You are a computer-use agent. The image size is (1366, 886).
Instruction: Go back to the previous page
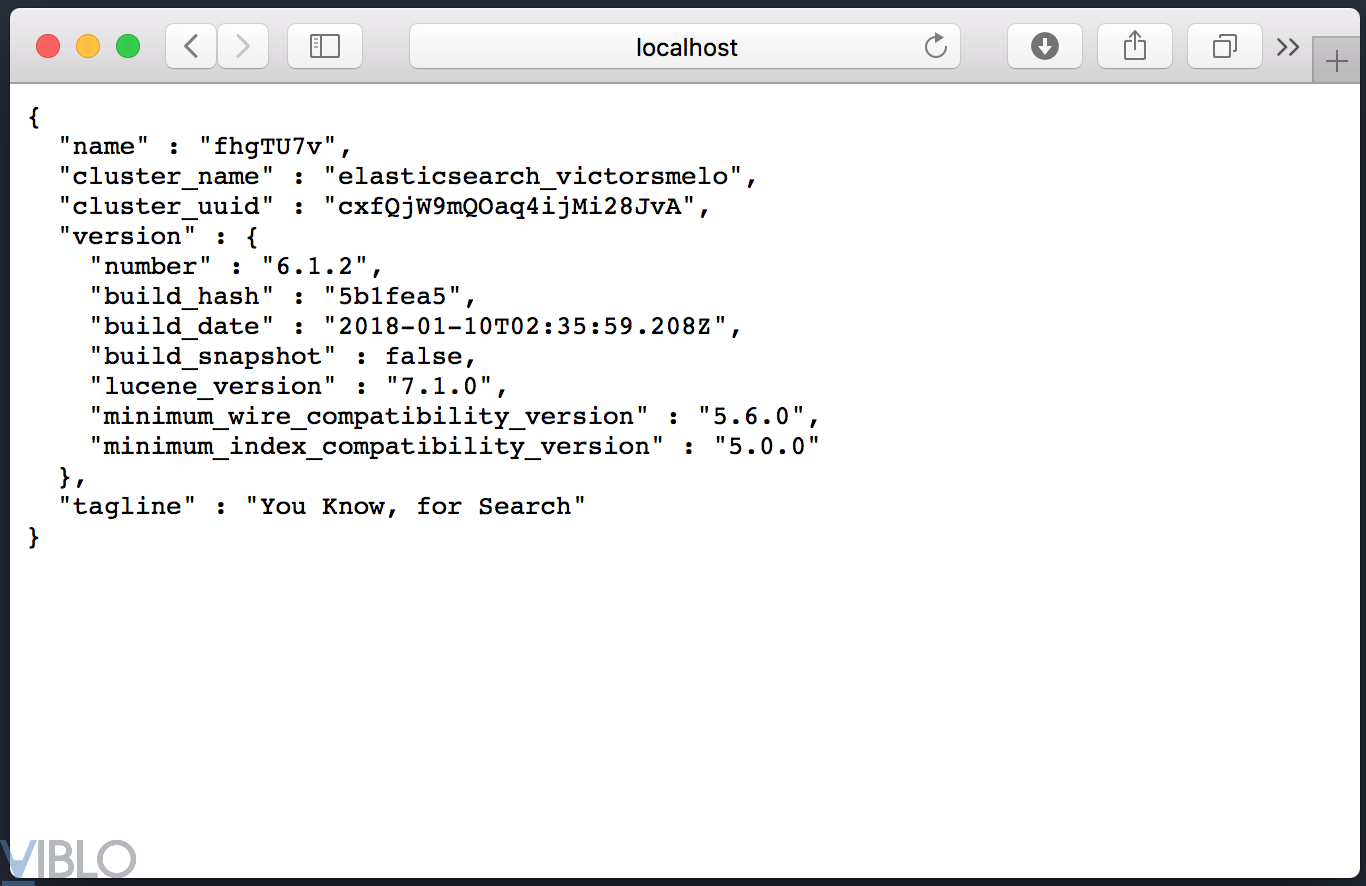191,46
